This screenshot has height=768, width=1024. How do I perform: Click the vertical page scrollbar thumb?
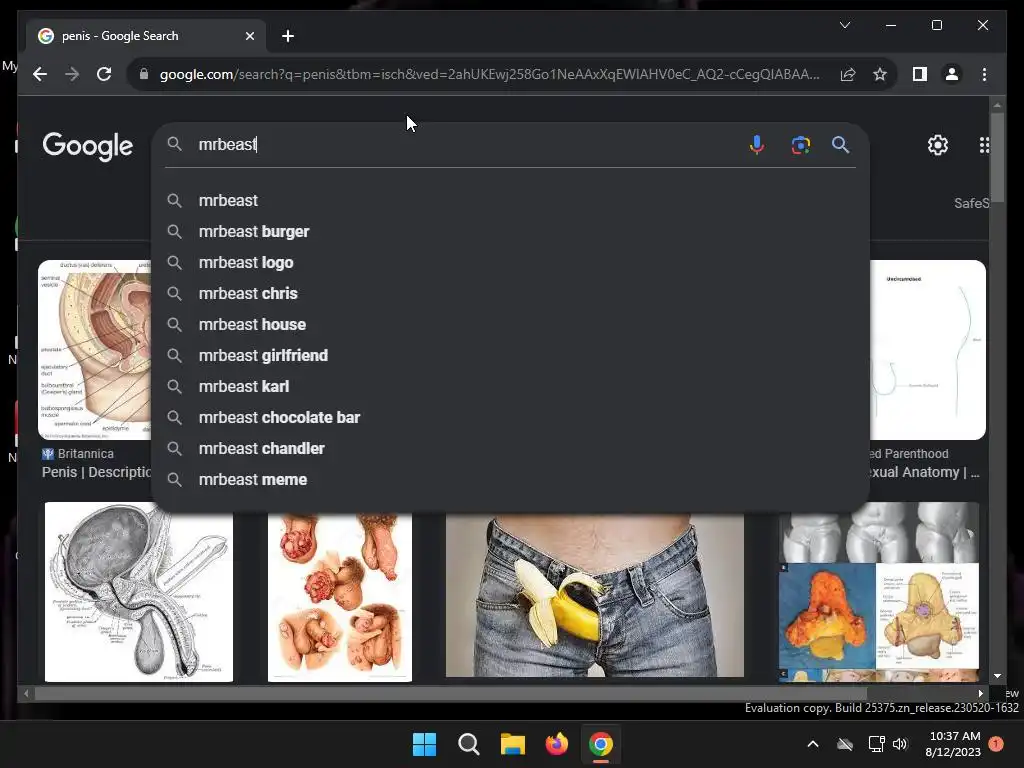tap(997, 157)
